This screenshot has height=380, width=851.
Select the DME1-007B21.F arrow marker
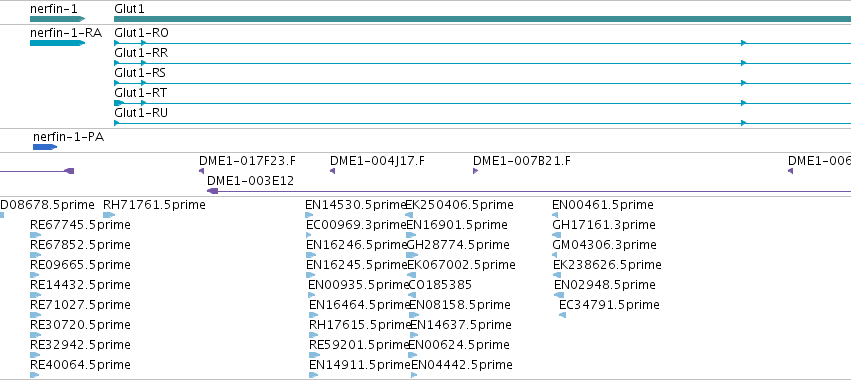click(475, 171)
